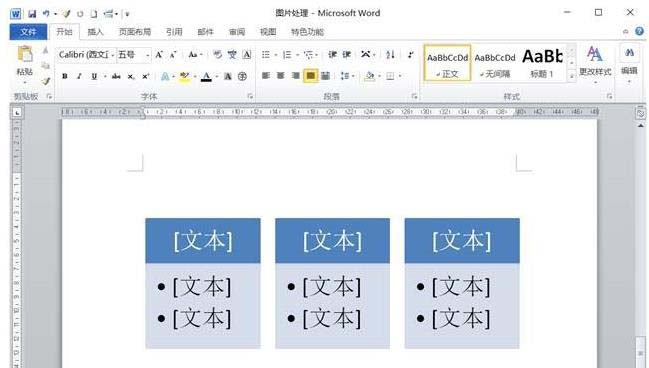Open the Styles (样式) pane launcher
The width and height of the screenshot is (649, 368).
pos(609,96)
